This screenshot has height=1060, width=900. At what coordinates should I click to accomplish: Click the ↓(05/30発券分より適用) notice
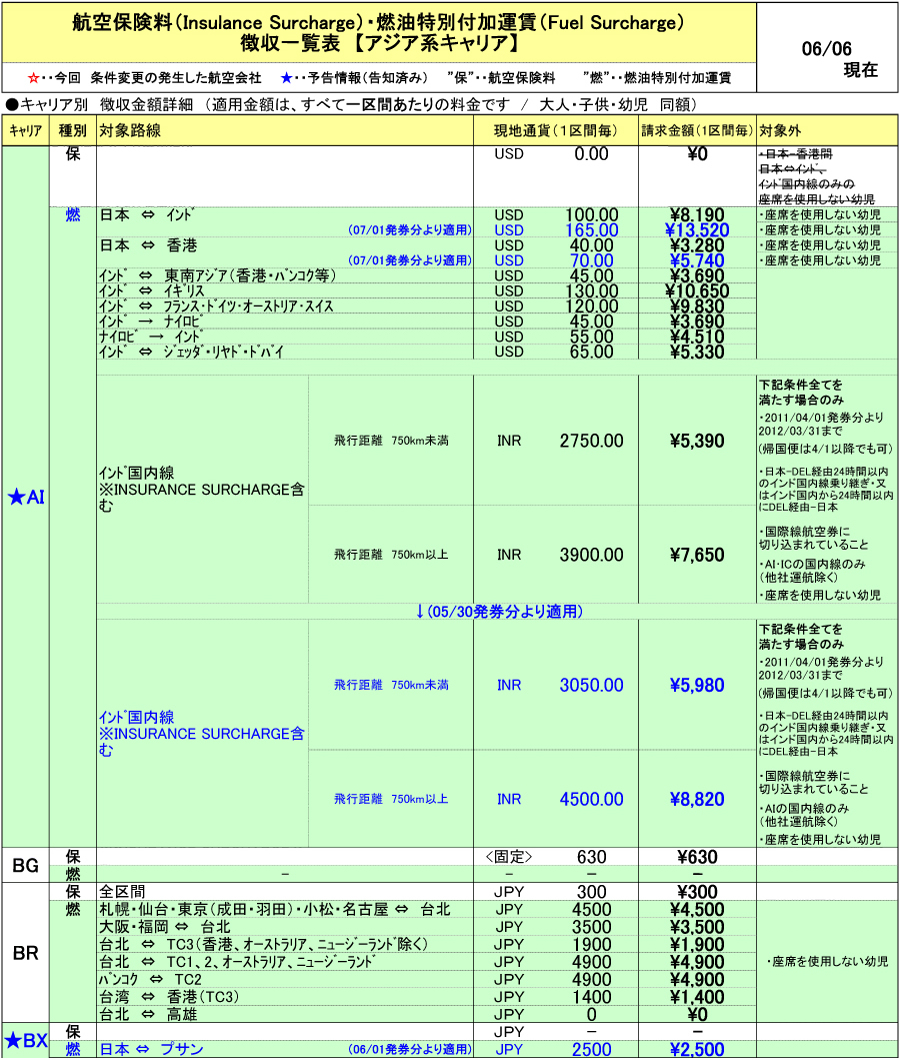[x=498, y=612]
